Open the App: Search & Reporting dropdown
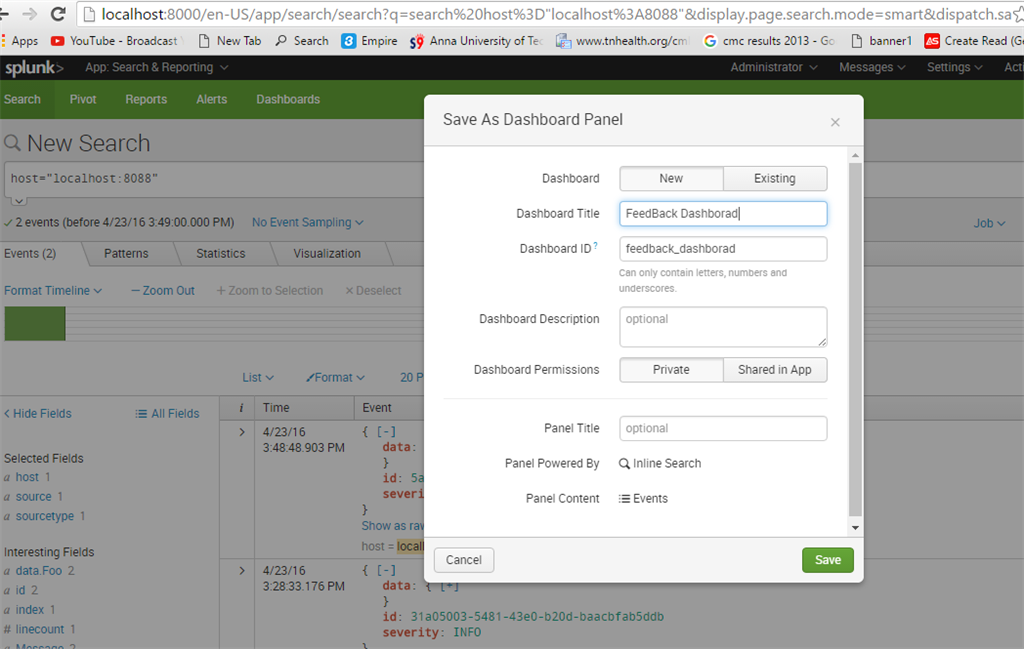This screenshot has width=1024, height=649. [156, 67]
